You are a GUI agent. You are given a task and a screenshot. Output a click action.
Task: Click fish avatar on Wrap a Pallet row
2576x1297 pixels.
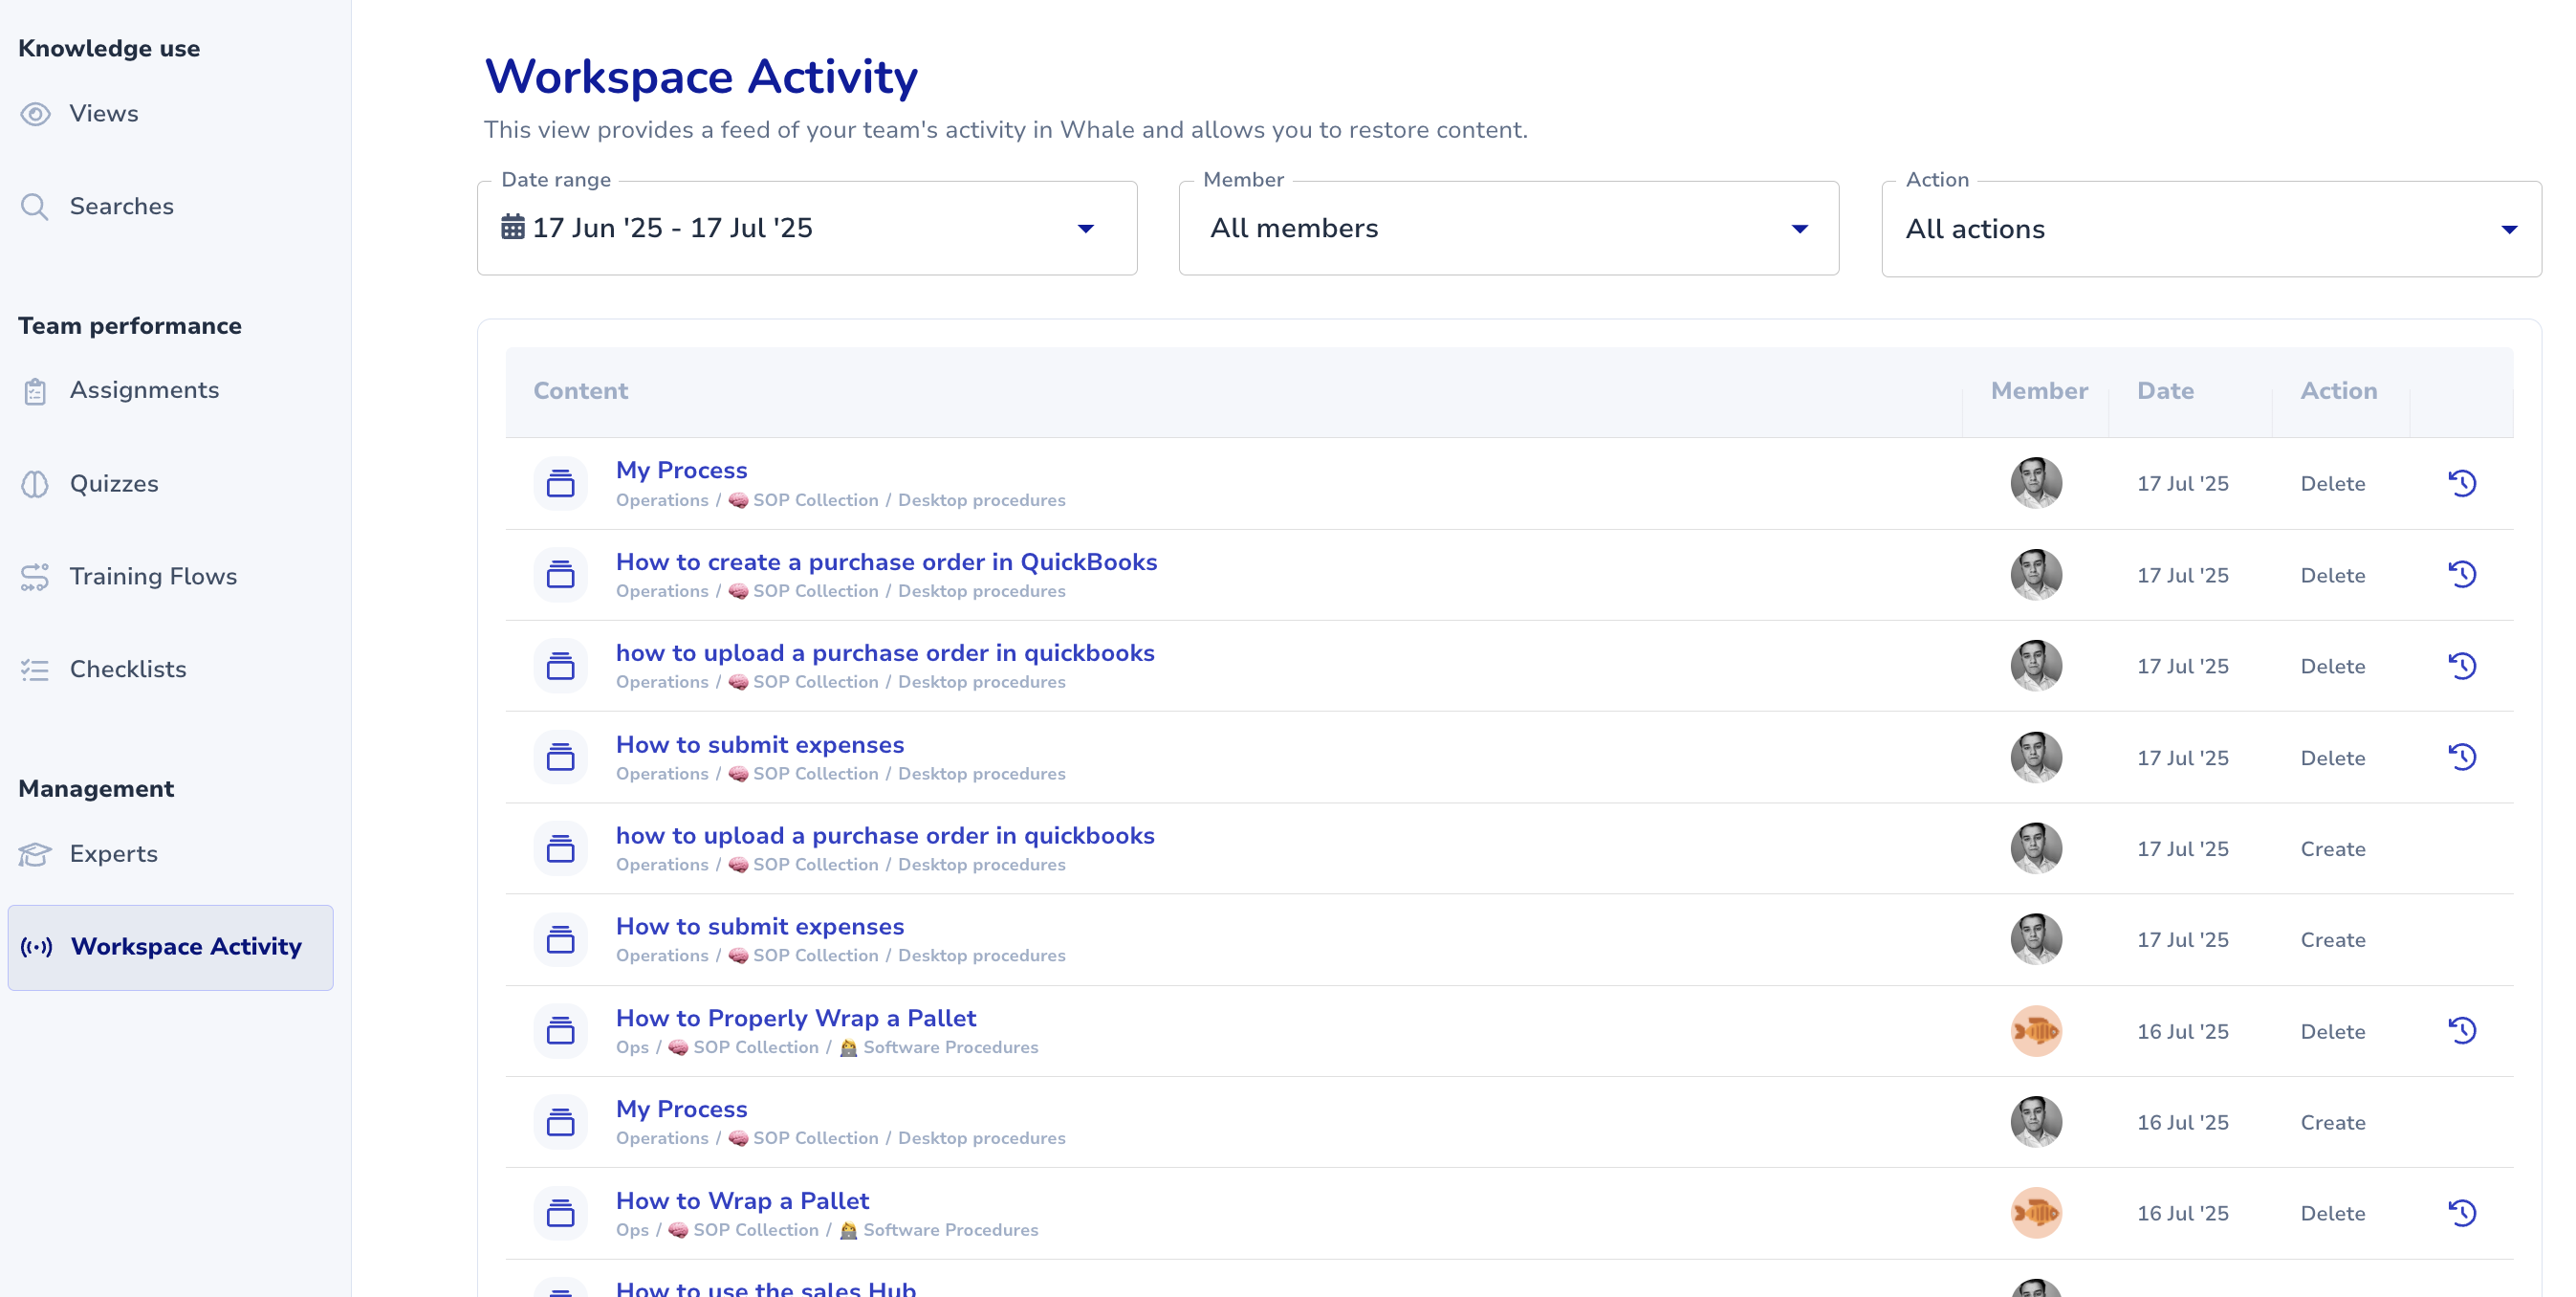[2035, 1212]
